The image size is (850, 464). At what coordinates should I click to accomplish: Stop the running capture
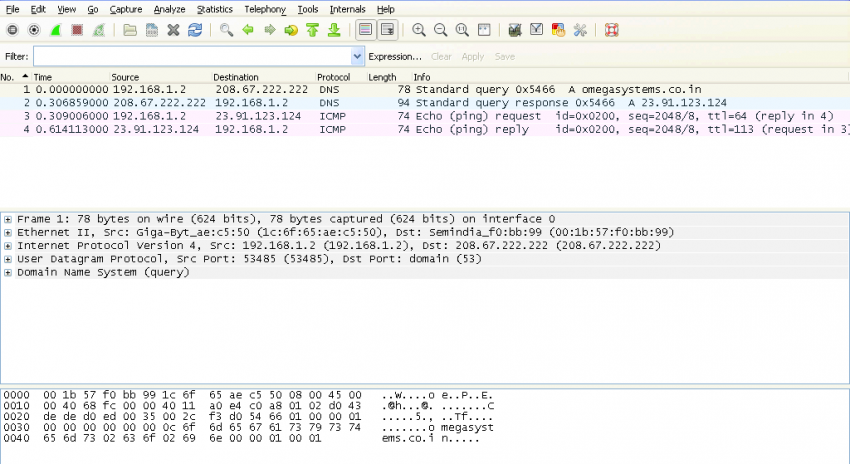76,30
